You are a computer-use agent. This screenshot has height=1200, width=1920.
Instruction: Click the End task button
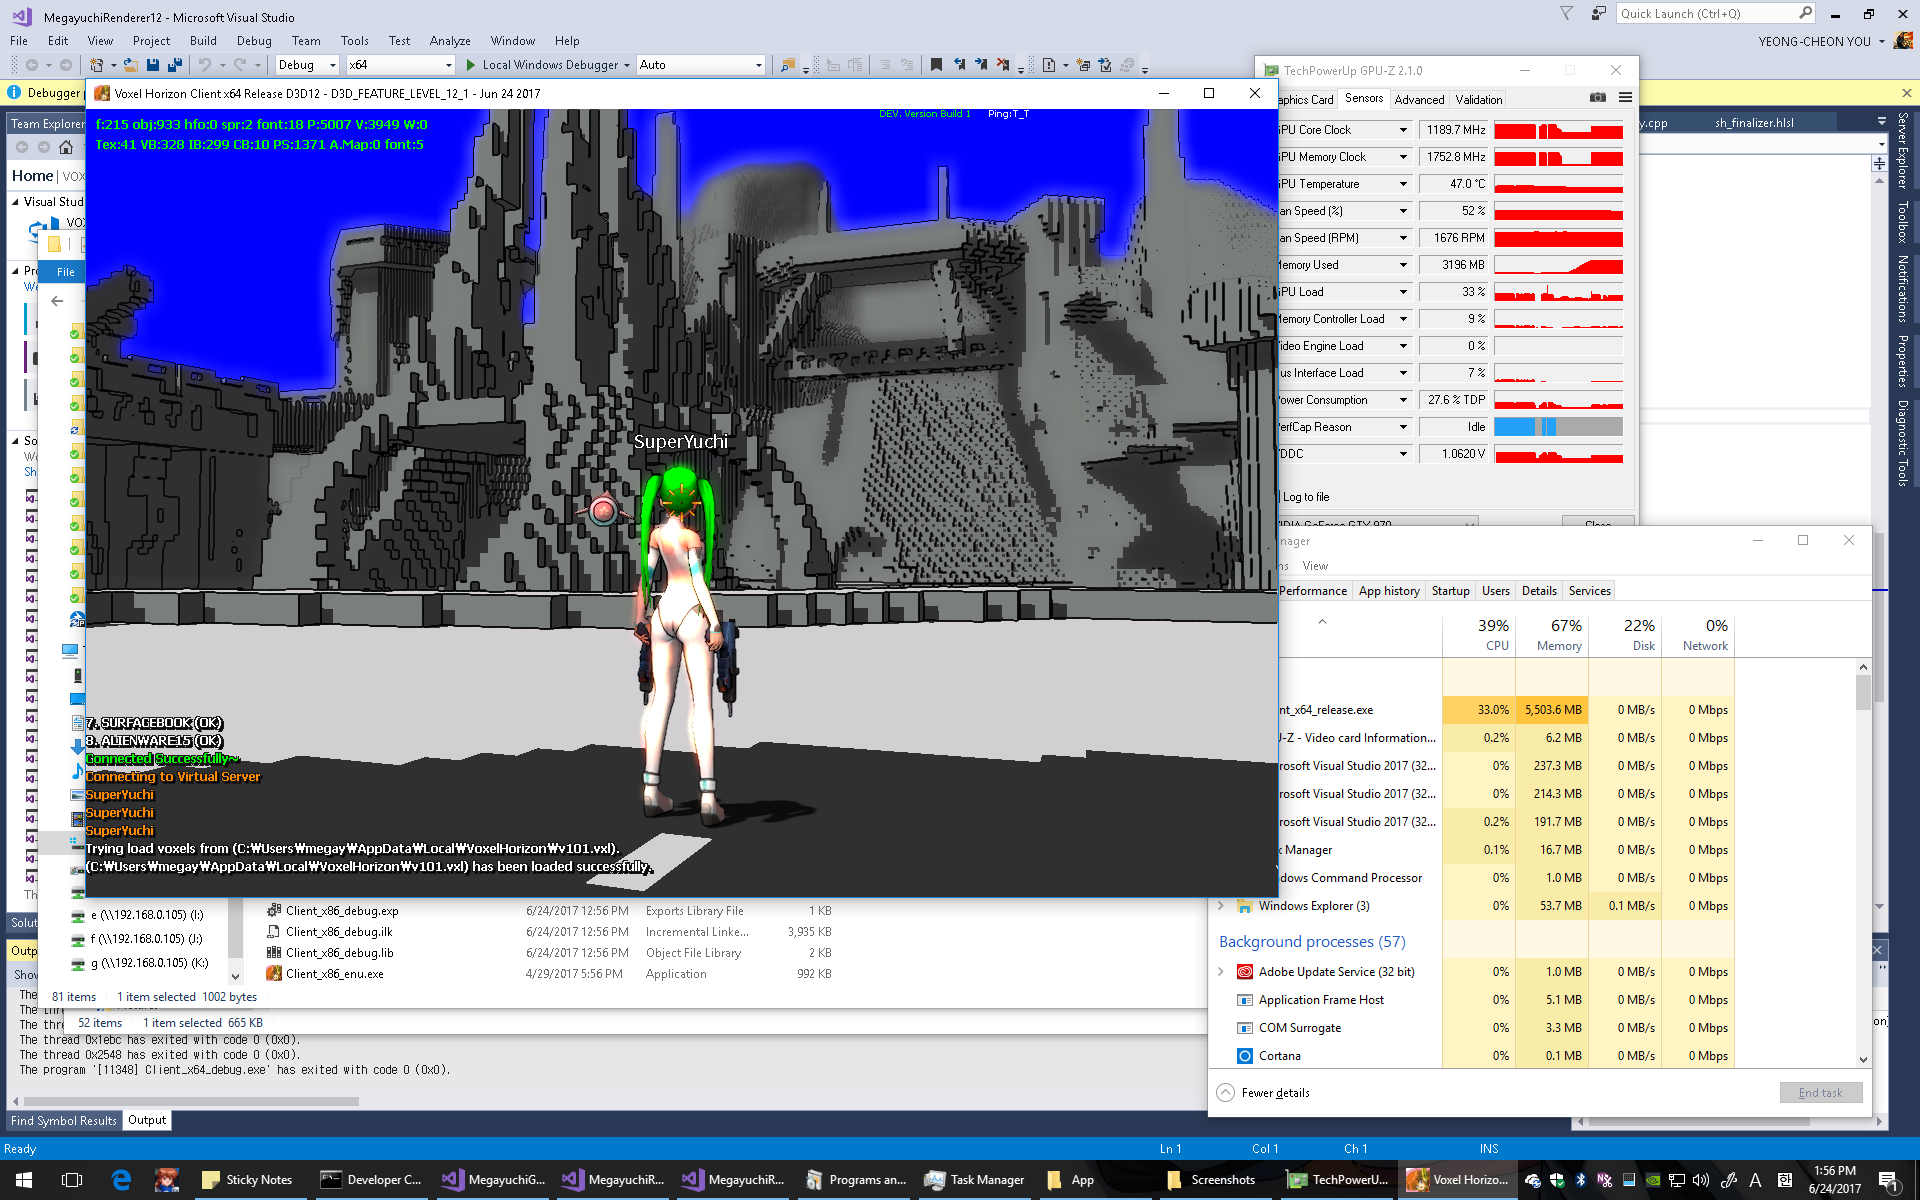coord(1820,1093)
